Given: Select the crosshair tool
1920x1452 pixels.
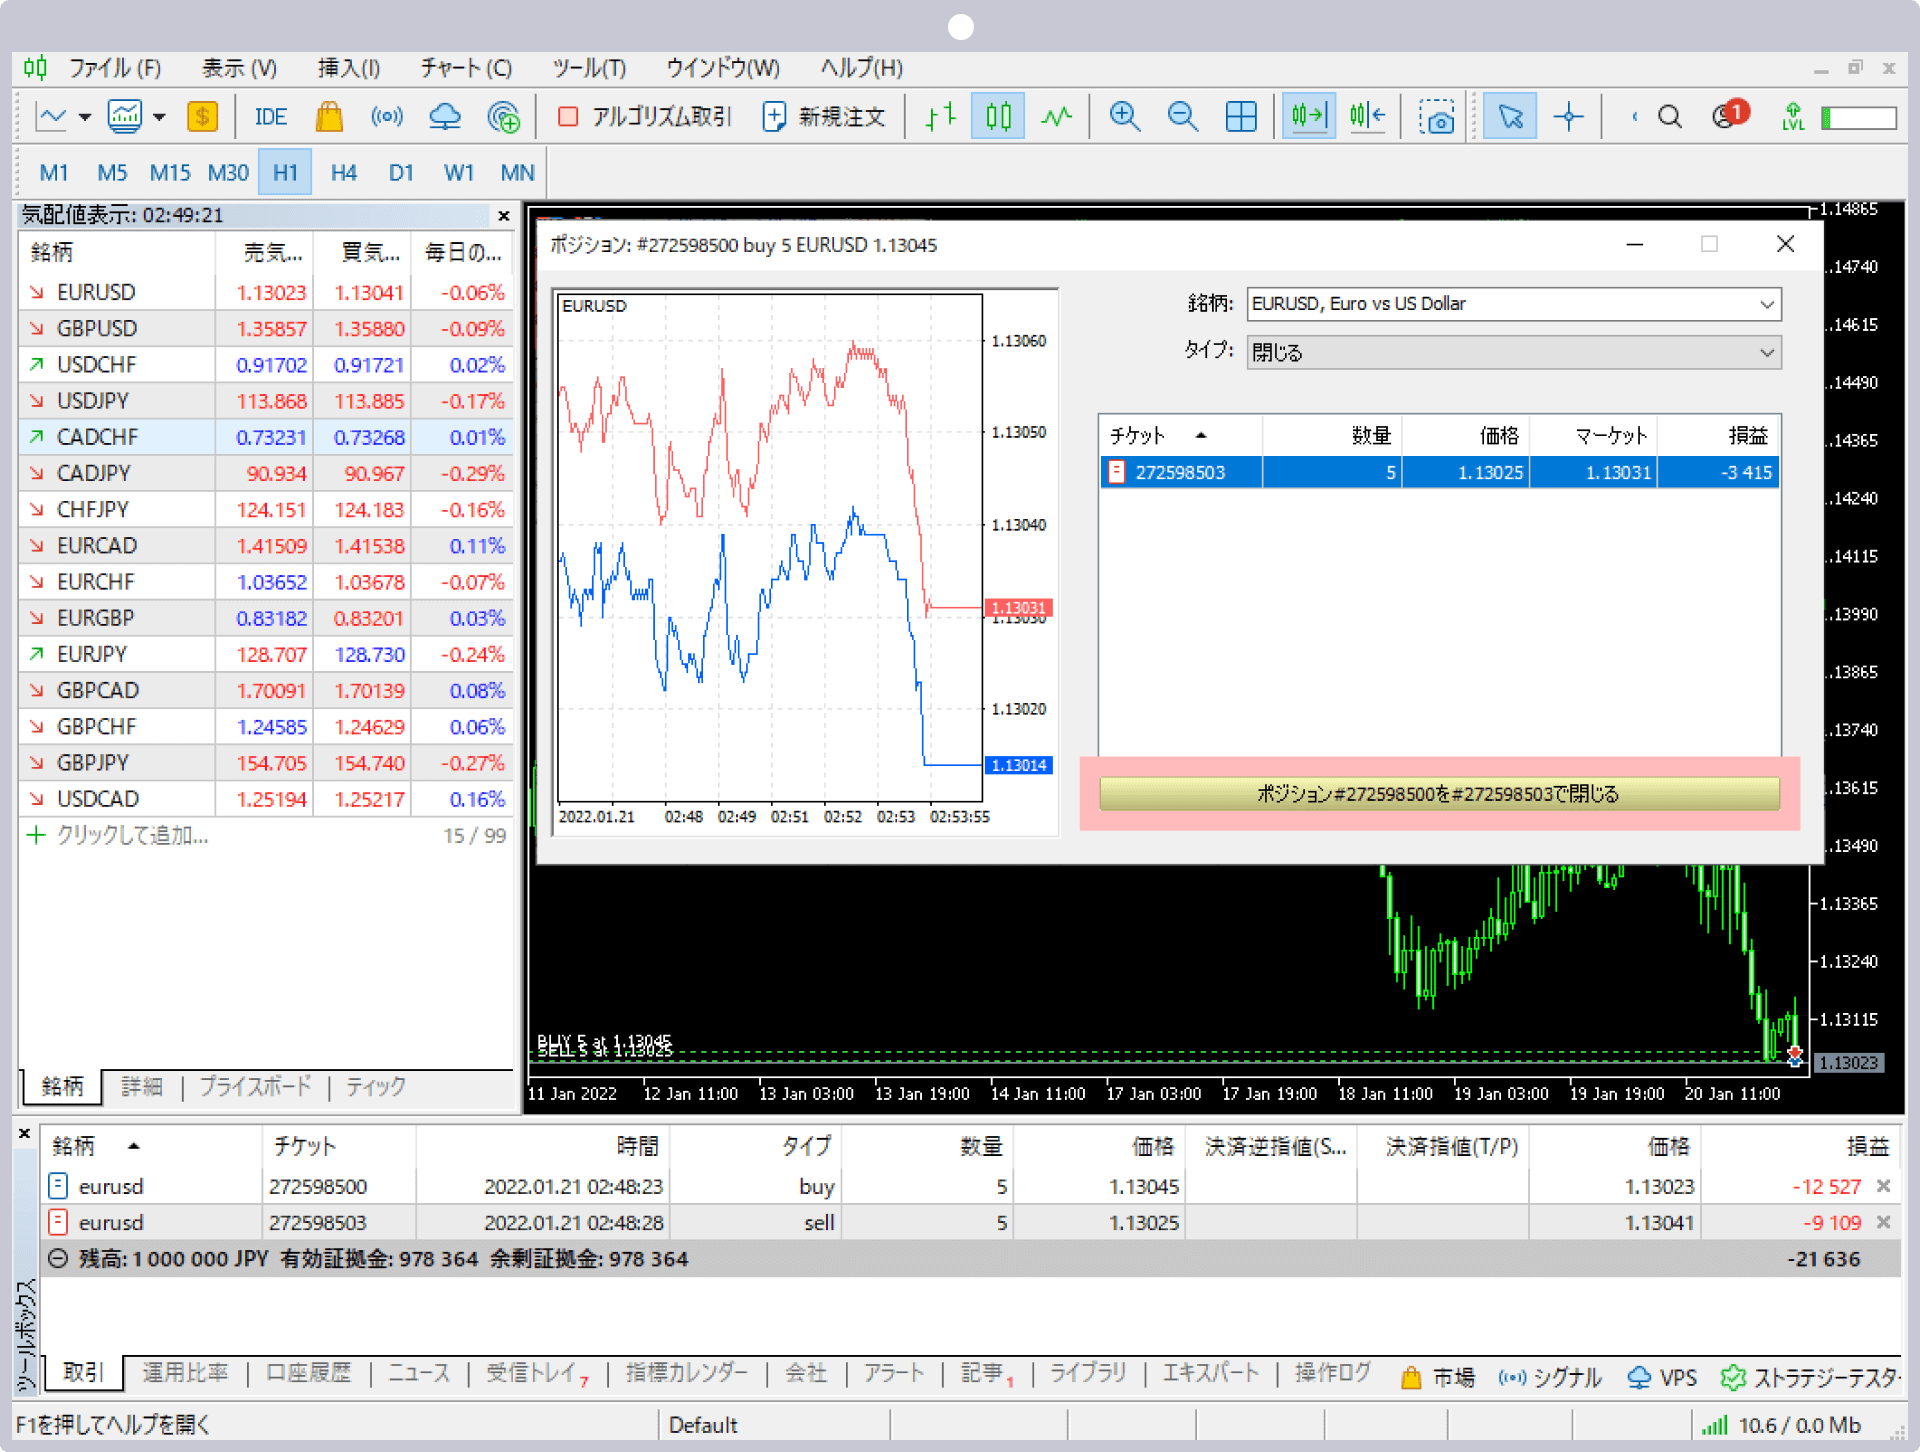Looking at the screenshot, I should point(1568,117).
